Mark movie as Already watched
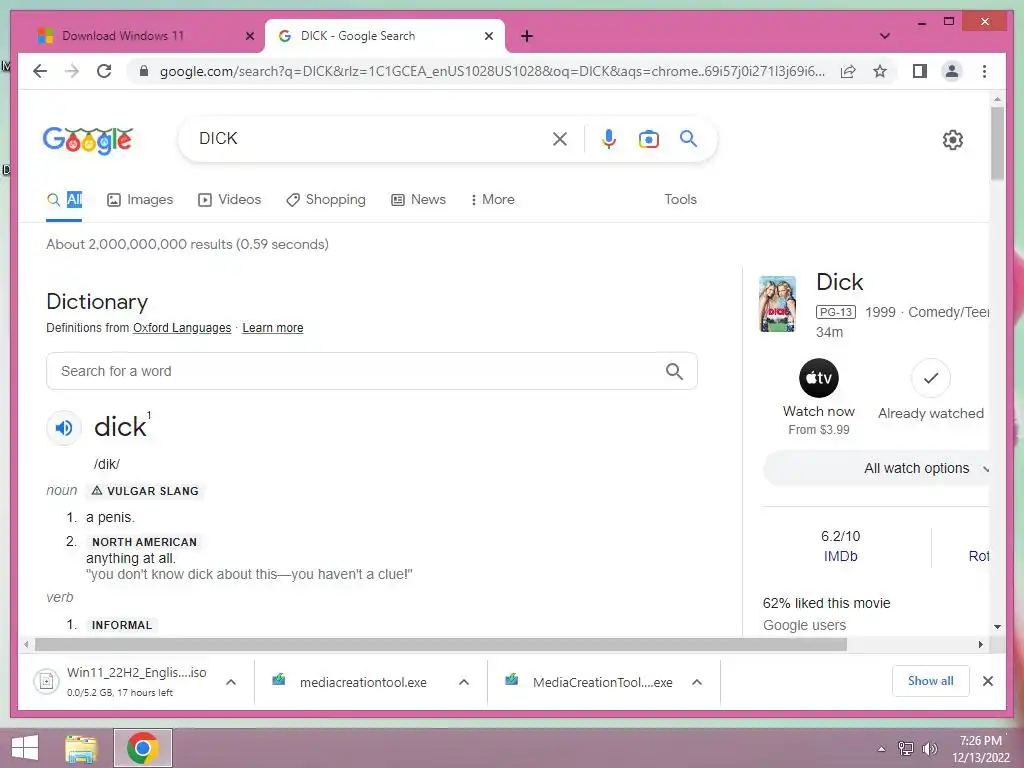1024x768 pixels. click(931, 389)
